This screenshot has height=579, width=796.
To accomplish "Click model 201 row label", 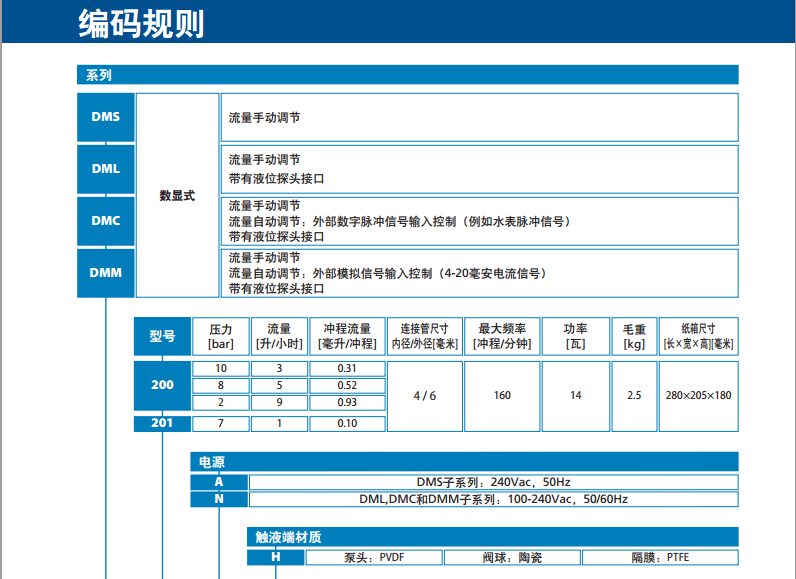I will [x=162, y=423].
